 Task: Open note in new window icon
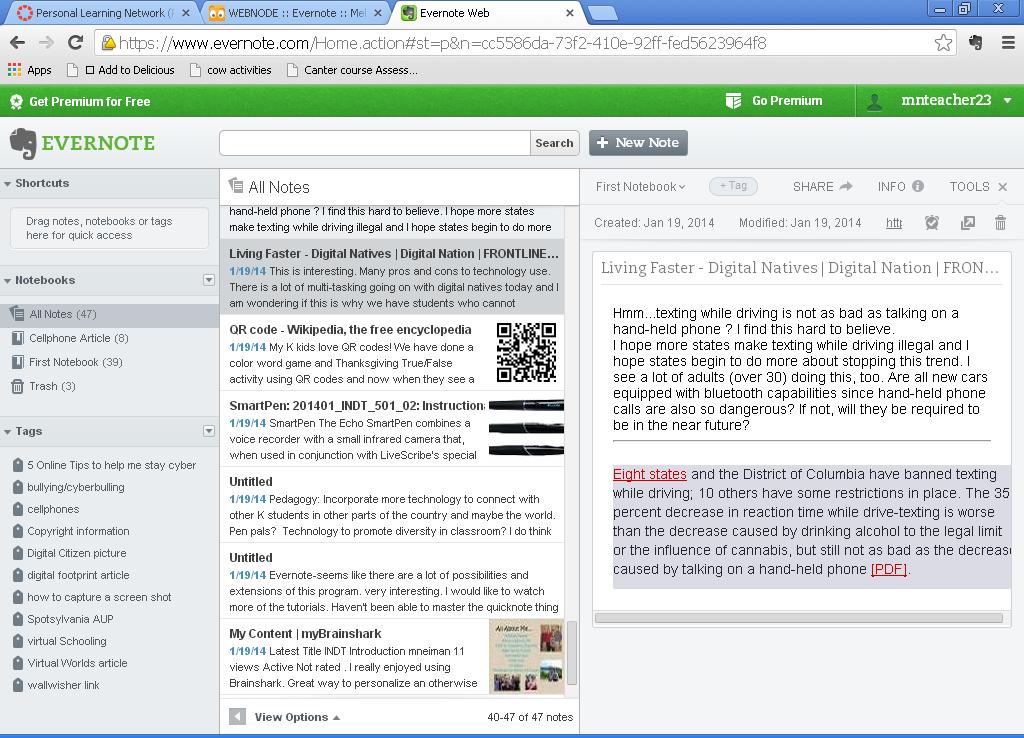pos(968,223)
